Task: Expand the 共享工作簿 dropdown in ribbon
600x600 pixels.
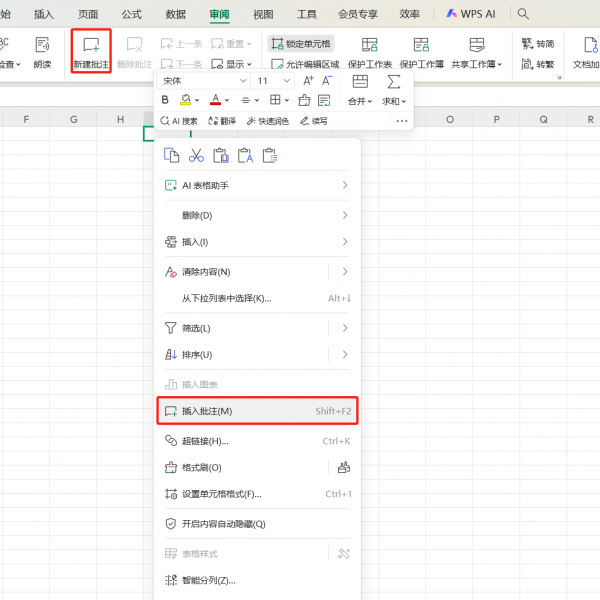Action: tap(500, 64)
